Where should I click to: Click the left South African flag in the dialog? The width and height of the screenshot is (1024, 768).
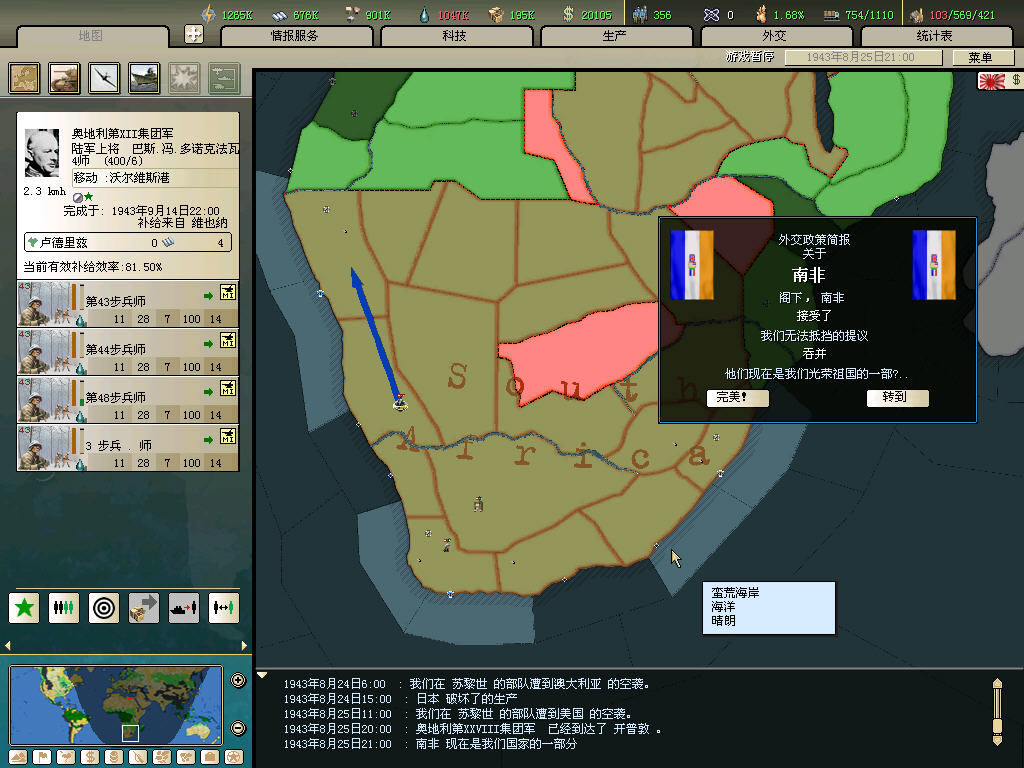point(692,264)
